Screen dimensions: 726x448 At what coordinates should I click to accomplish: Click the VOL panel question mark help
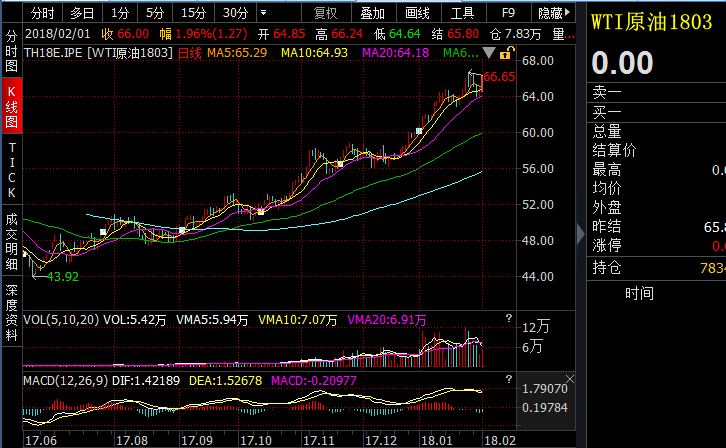tap(509, 318)
